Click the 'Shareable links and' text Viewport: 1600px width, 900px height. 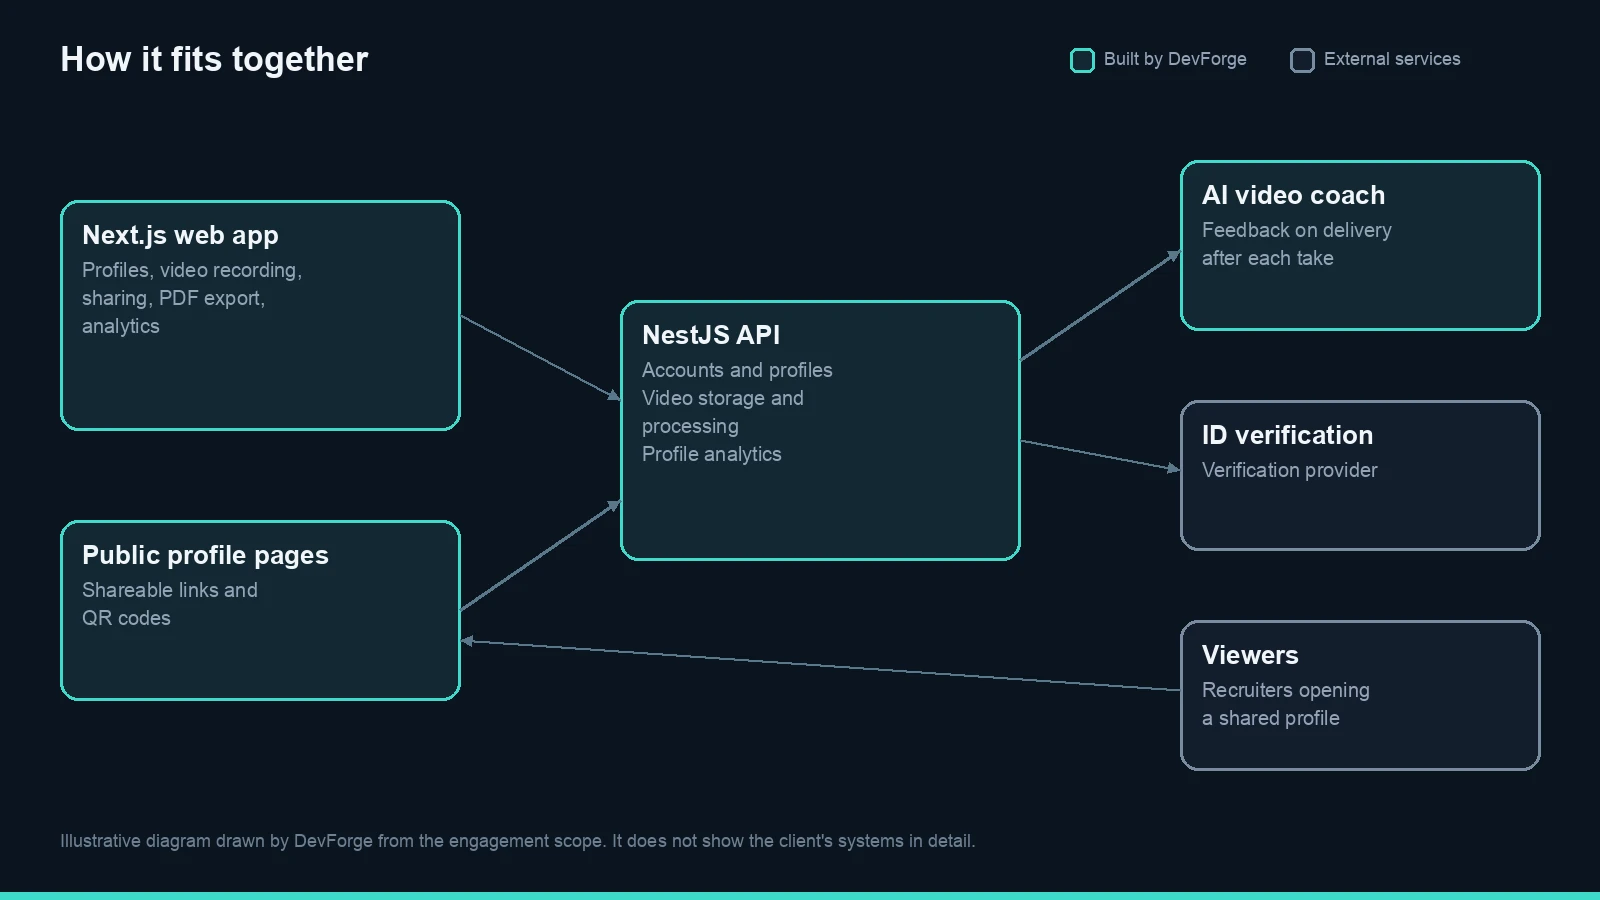(x=170, y=590)
